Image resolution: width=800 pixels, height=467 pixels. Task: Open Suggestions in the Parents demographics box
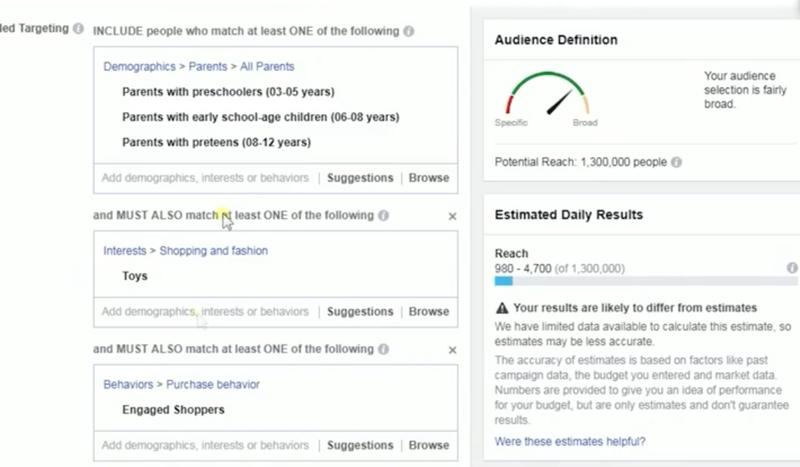point(360,178)
